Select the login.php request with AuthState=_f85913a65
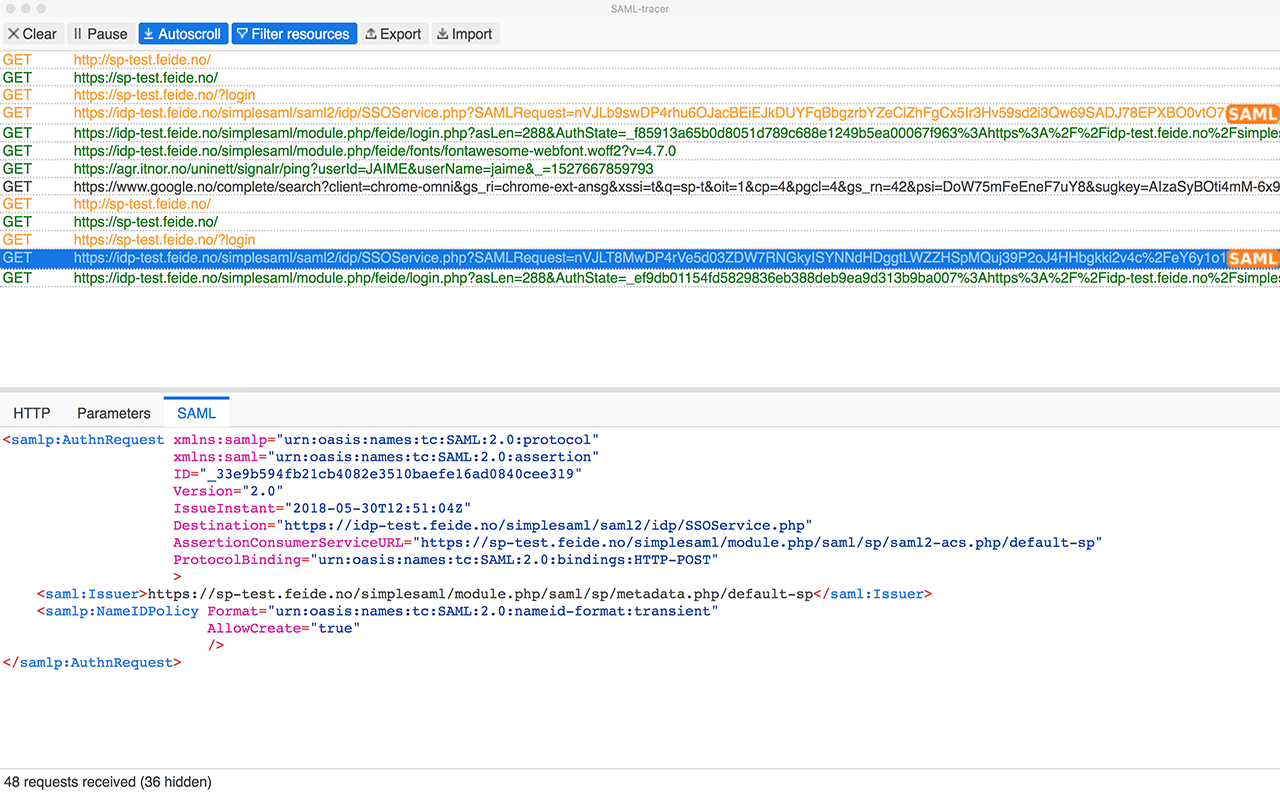Screen dimensions: 1280x800 tap(640, 132)
